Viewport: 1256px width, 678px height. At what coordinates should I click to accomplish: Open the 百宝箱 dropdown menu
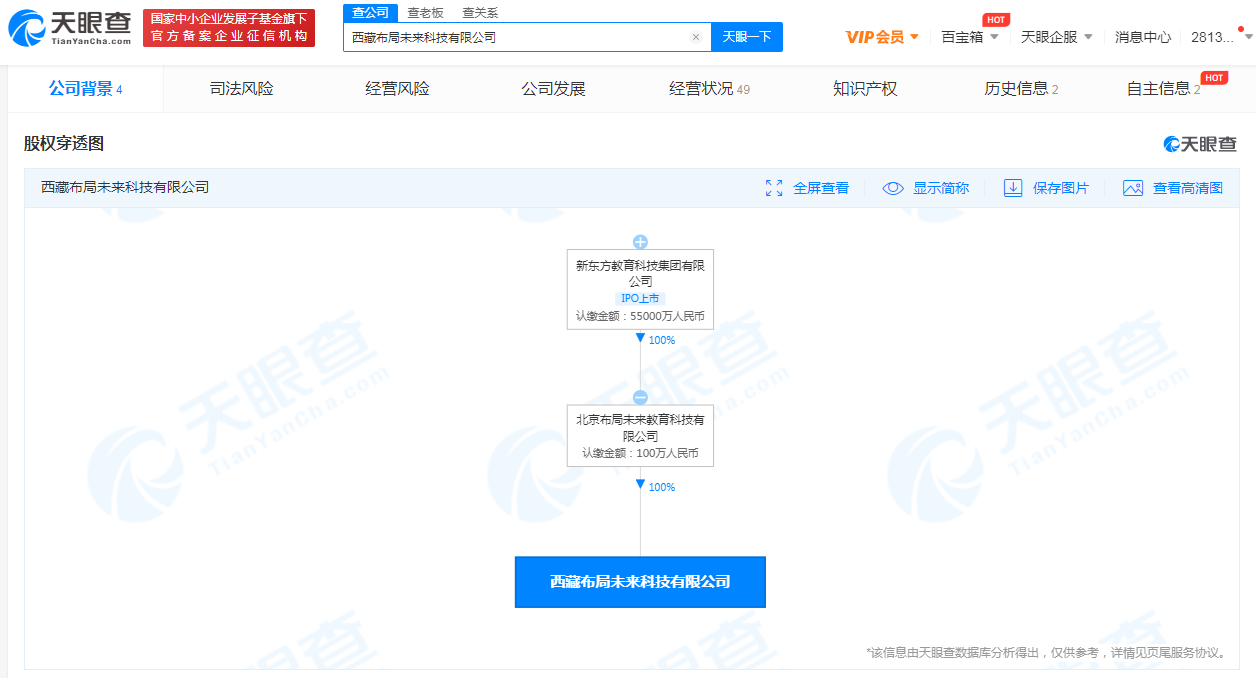pyautogui.click(x=970, y=37)
